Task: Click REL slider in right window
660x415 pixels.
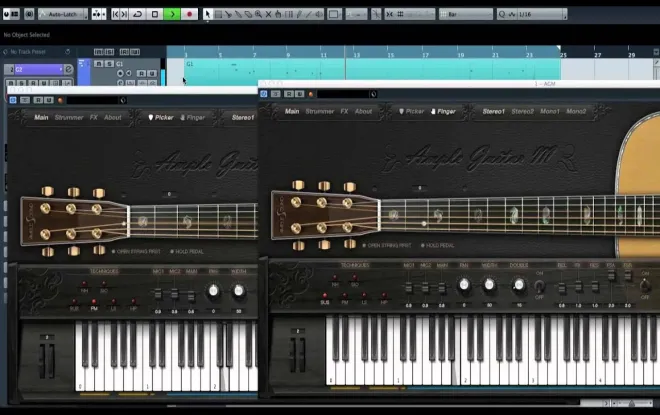Action: pyautogui.click(x=562, y=287)
